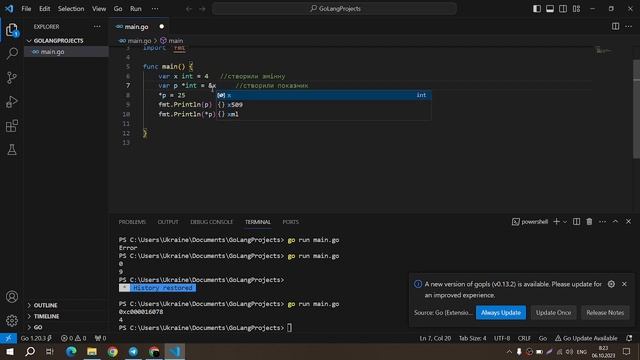Image resolution: width=640 pixels, height=360 pixels.
Task: Go back with navigation arrow
Action: (x=189, y=9)
